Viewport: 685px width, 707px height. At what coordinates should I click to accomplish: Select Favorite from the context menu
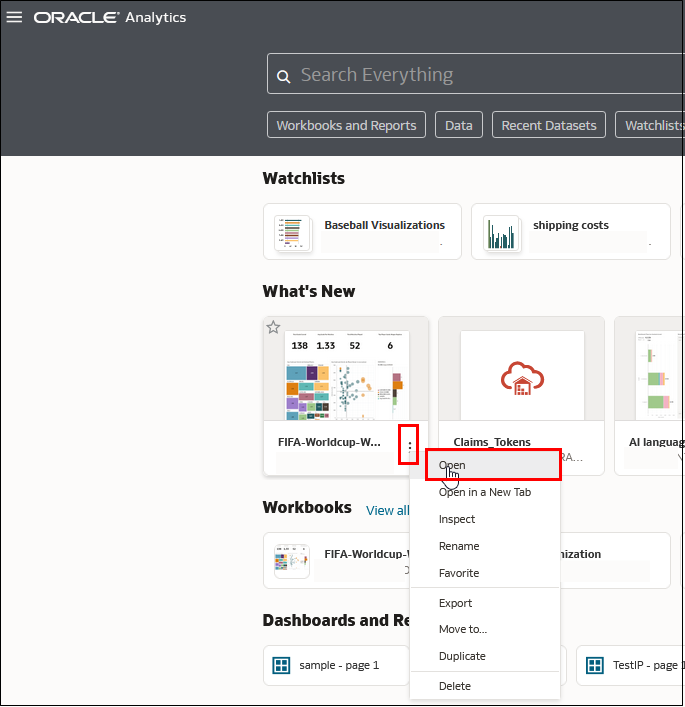(x=485, y=573)
